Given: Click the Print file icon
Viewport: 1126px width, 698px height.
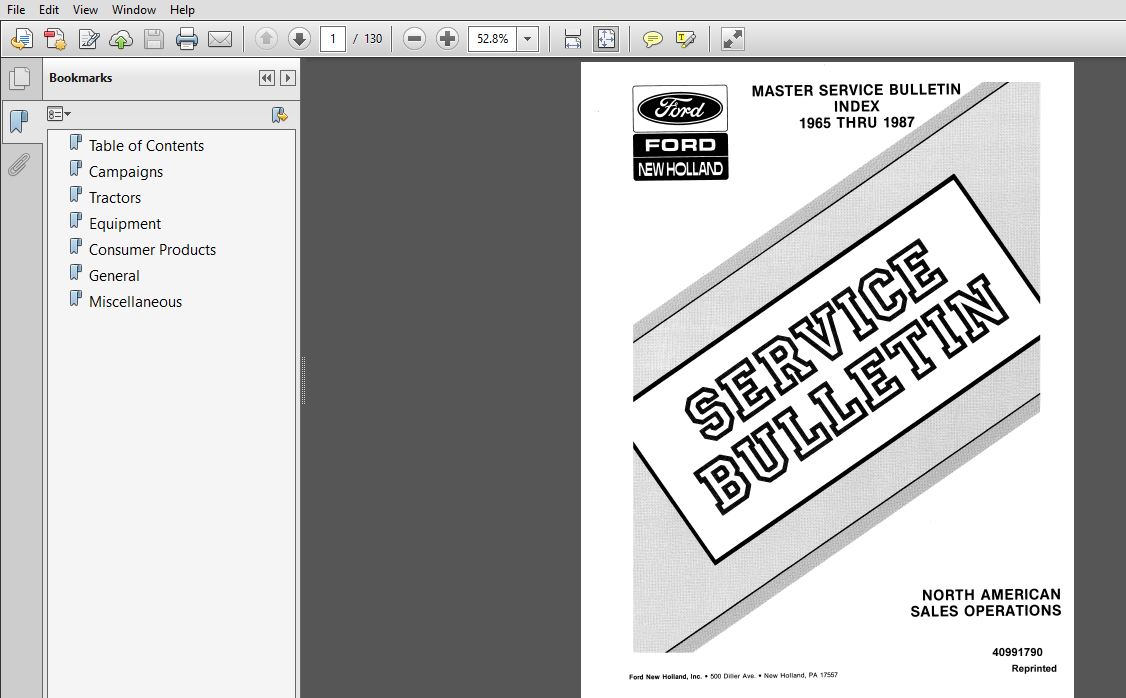Looking at the screenshot, I should click(x=187, y=39).
